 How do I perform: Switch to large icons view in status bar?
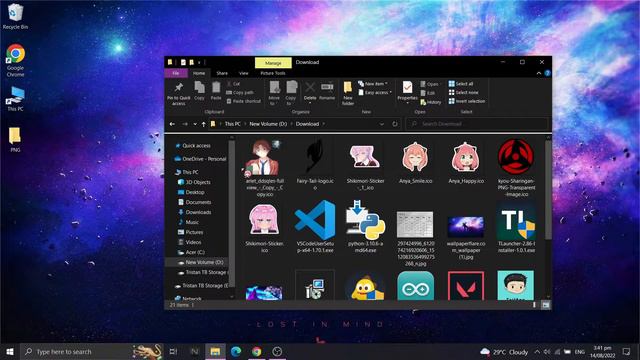546,305
